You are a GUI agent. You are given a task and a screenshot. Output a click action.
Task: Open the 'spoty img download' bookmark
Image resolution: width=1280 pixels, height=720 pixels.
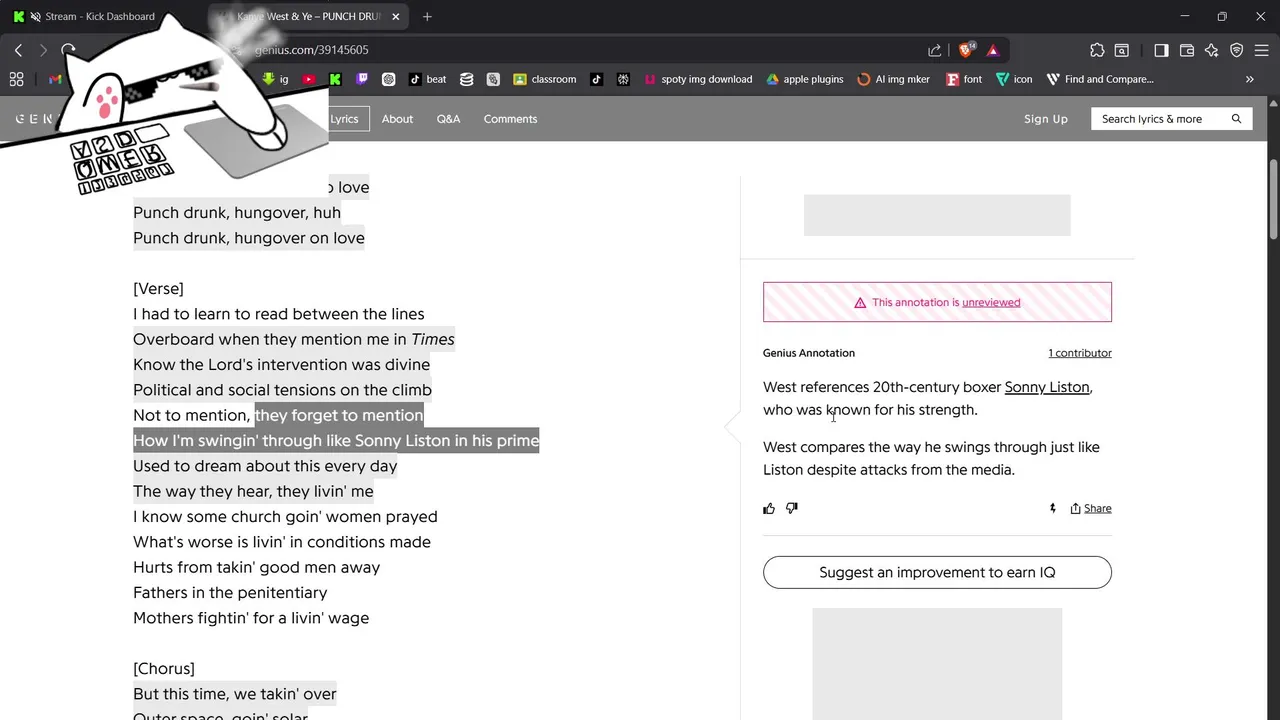coord(698,79)
